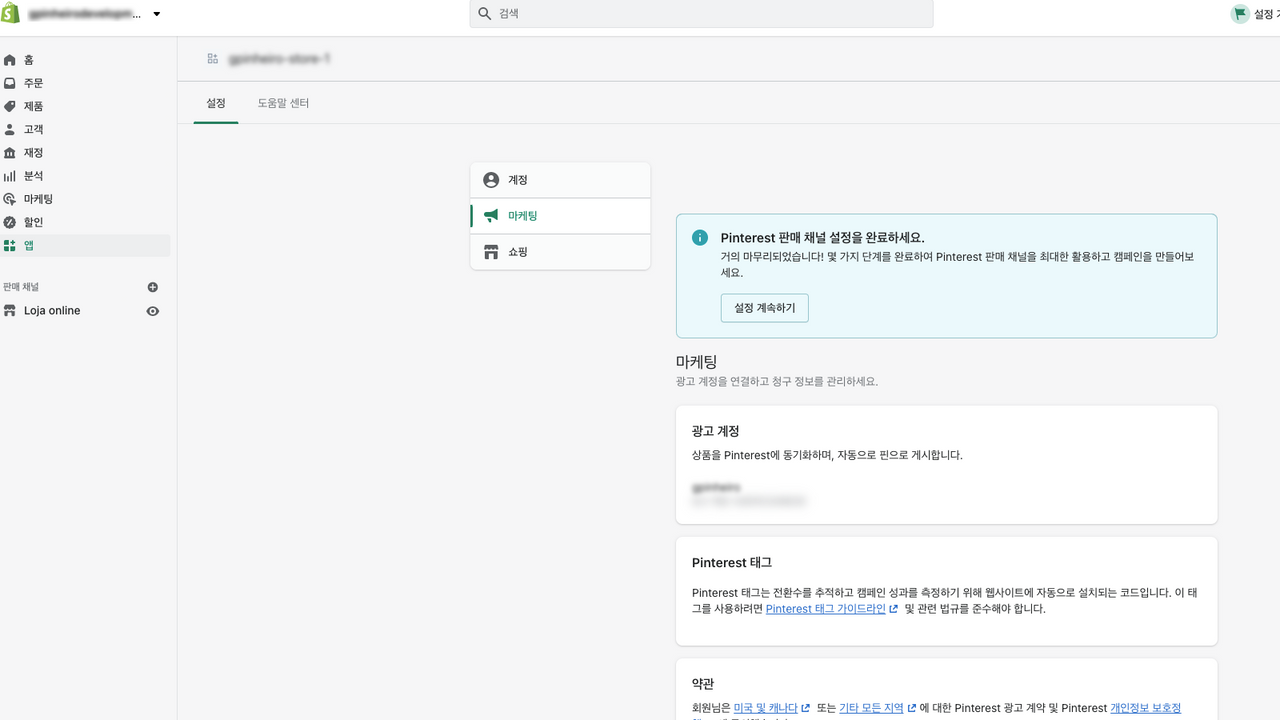Click the 판매 채널 sidebar label
The image size is (1280, 720).
coord(21,287)
